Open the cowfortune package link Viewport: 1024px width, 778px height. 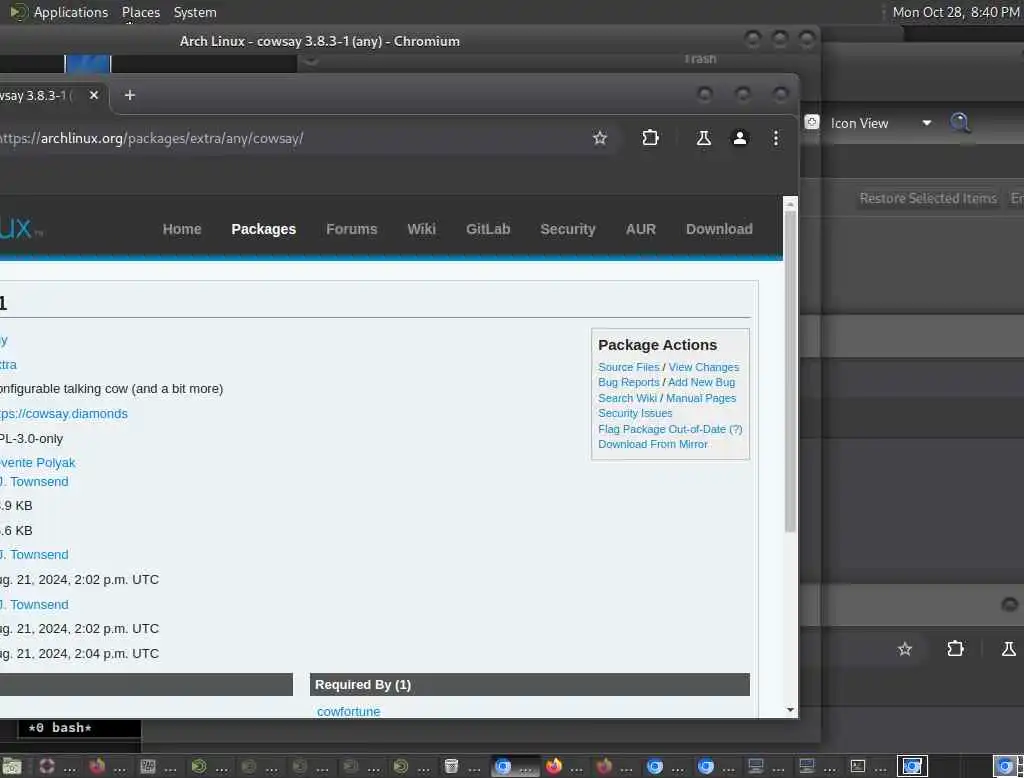(x=348, y=711)
